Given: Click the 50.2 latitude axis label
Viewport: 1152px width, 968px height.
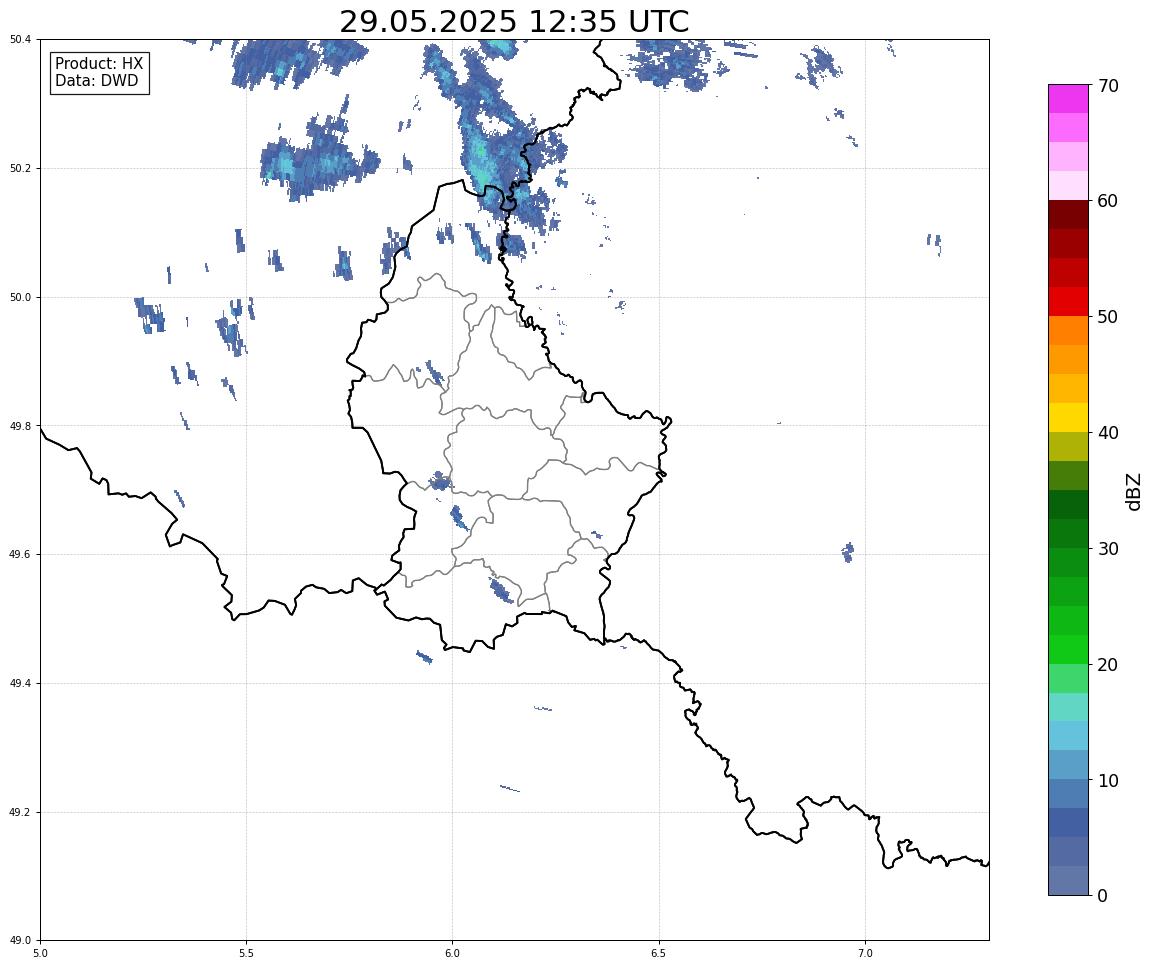Looking at the screenshot, I should click(x=20, y=168).
